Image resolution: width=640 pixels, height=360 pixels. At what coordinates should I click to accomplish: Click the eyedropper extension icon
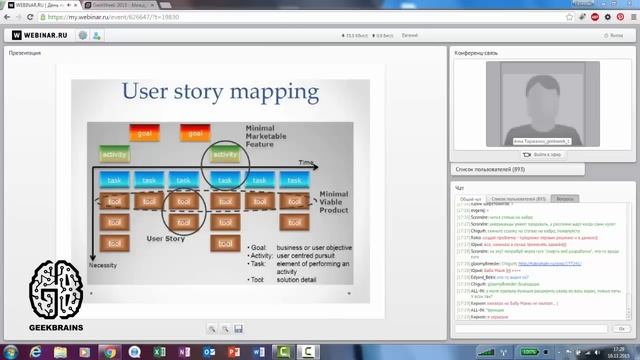582,17
